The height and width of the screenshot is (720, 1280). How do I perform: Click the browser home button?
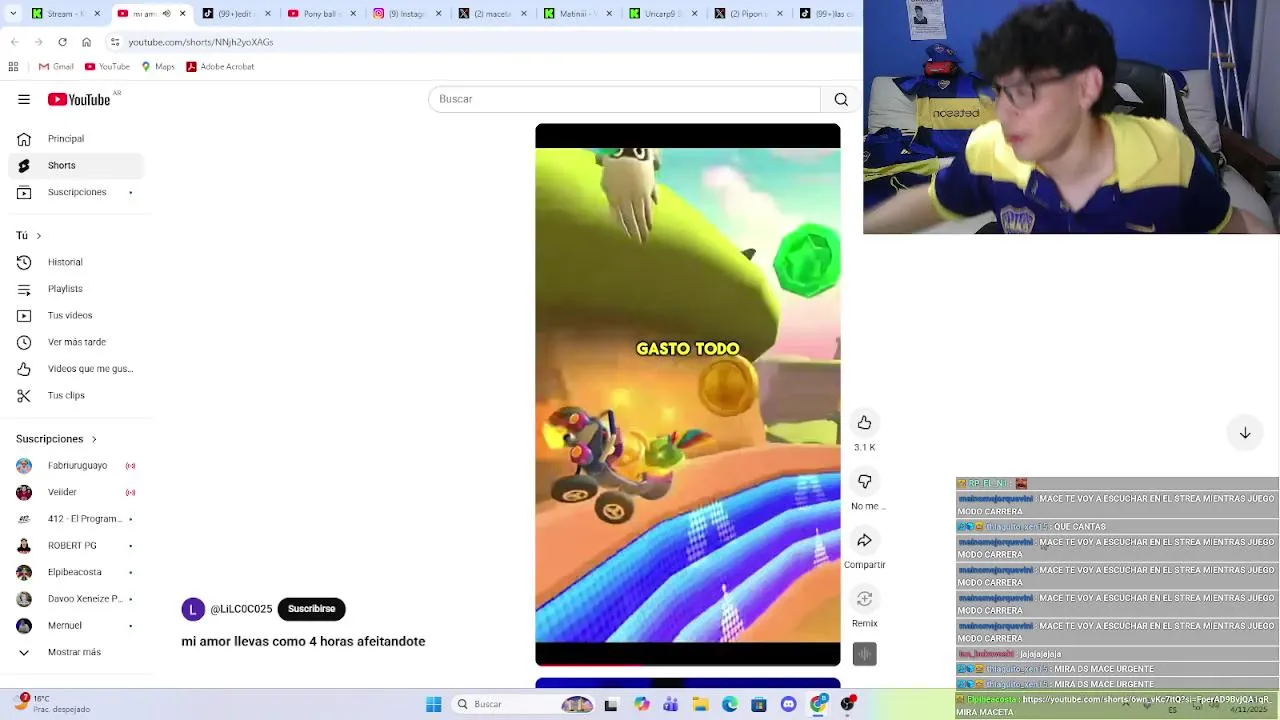tap(86, 42)
